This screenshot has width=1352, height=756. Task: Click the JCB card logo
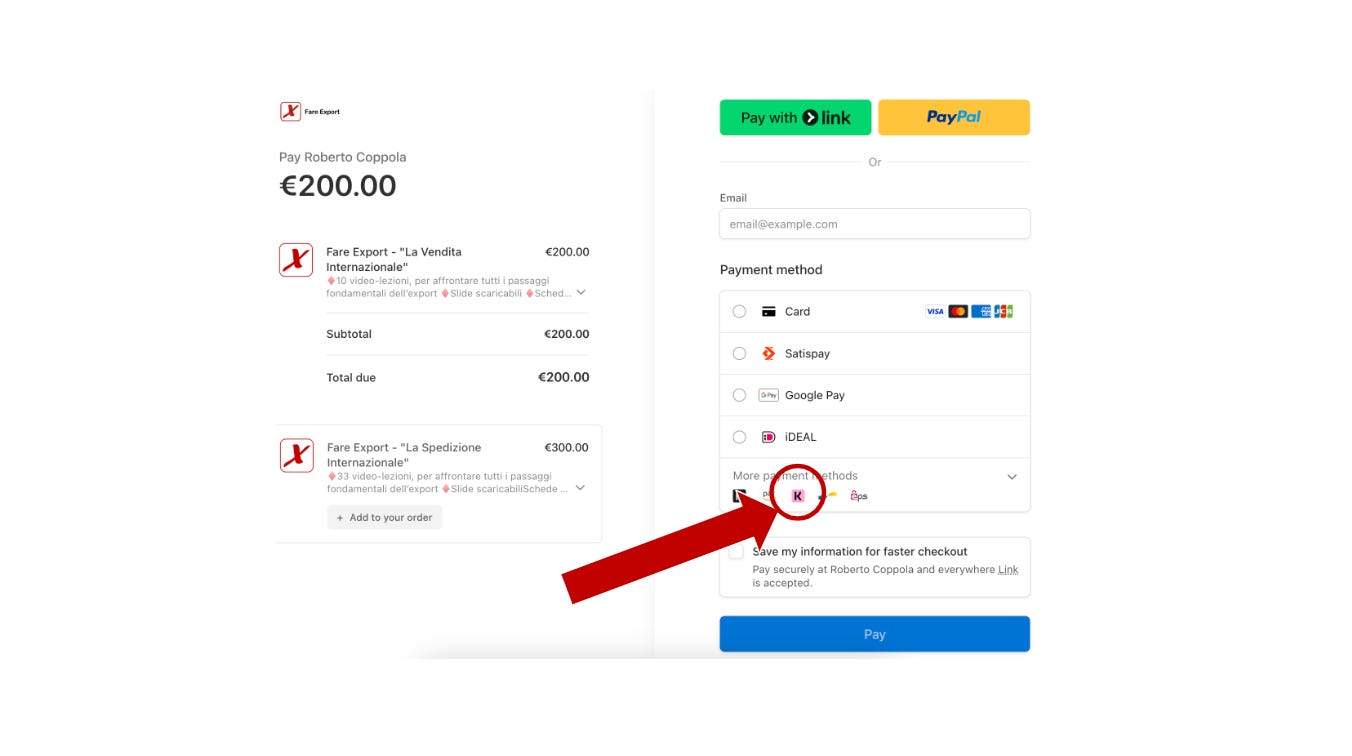(x=1004, y=312)
